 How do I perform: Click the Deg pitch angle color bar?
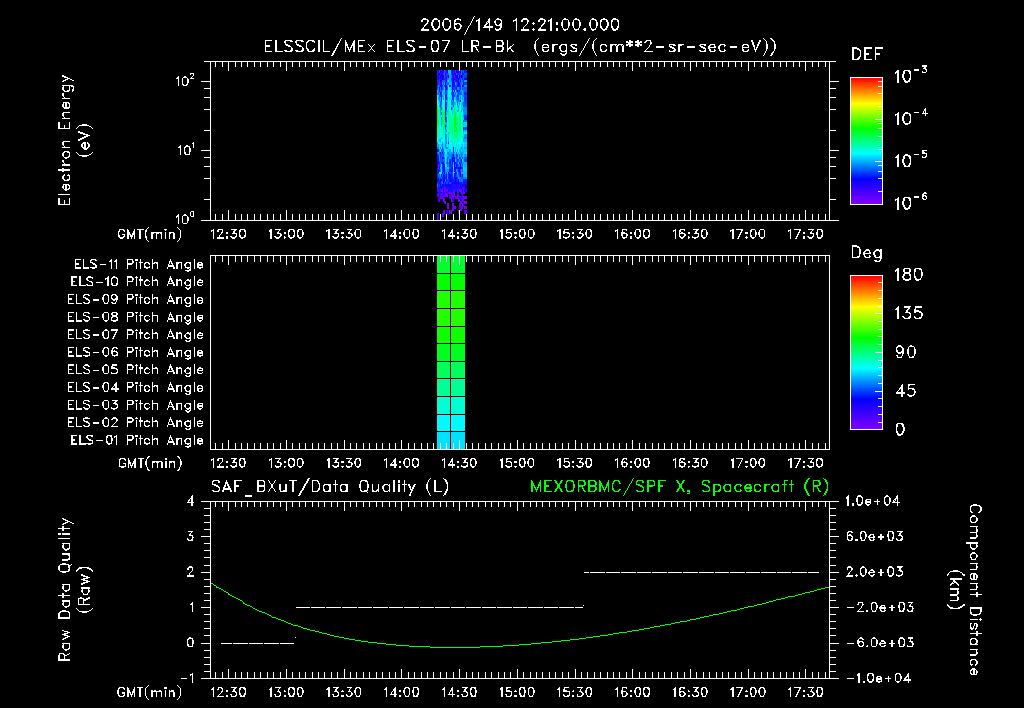tap(866, 353)
